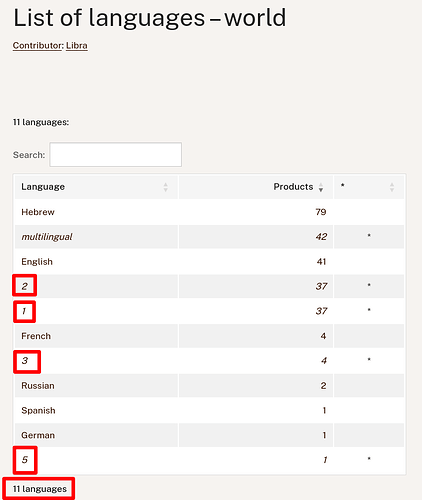Open the Libra contributor link

pyautogui.click(x=77, y=45)
